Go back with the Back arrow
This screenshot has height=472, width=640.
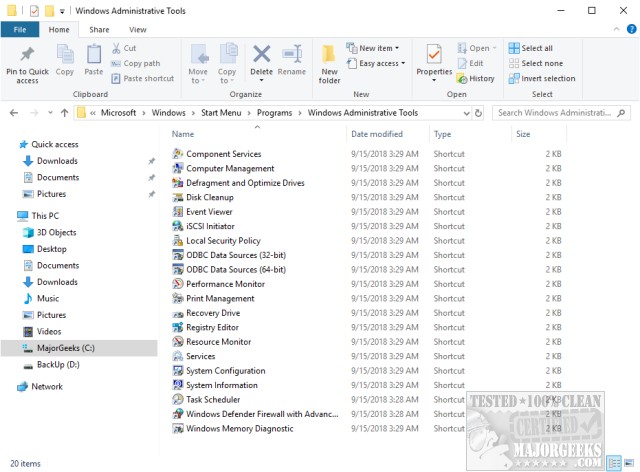(x=14, y=113)
